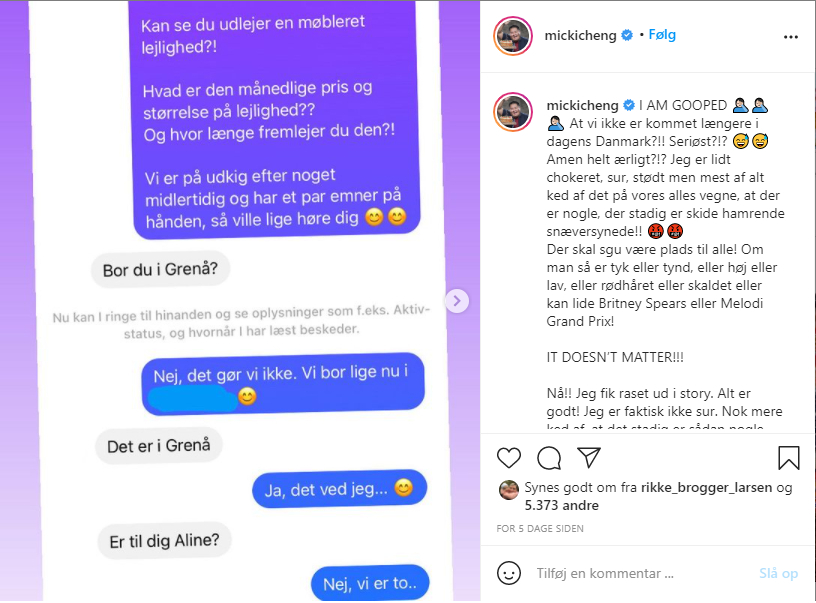
Task: Open rikke_brogger_larsen profile link
Action: (706, 487)
